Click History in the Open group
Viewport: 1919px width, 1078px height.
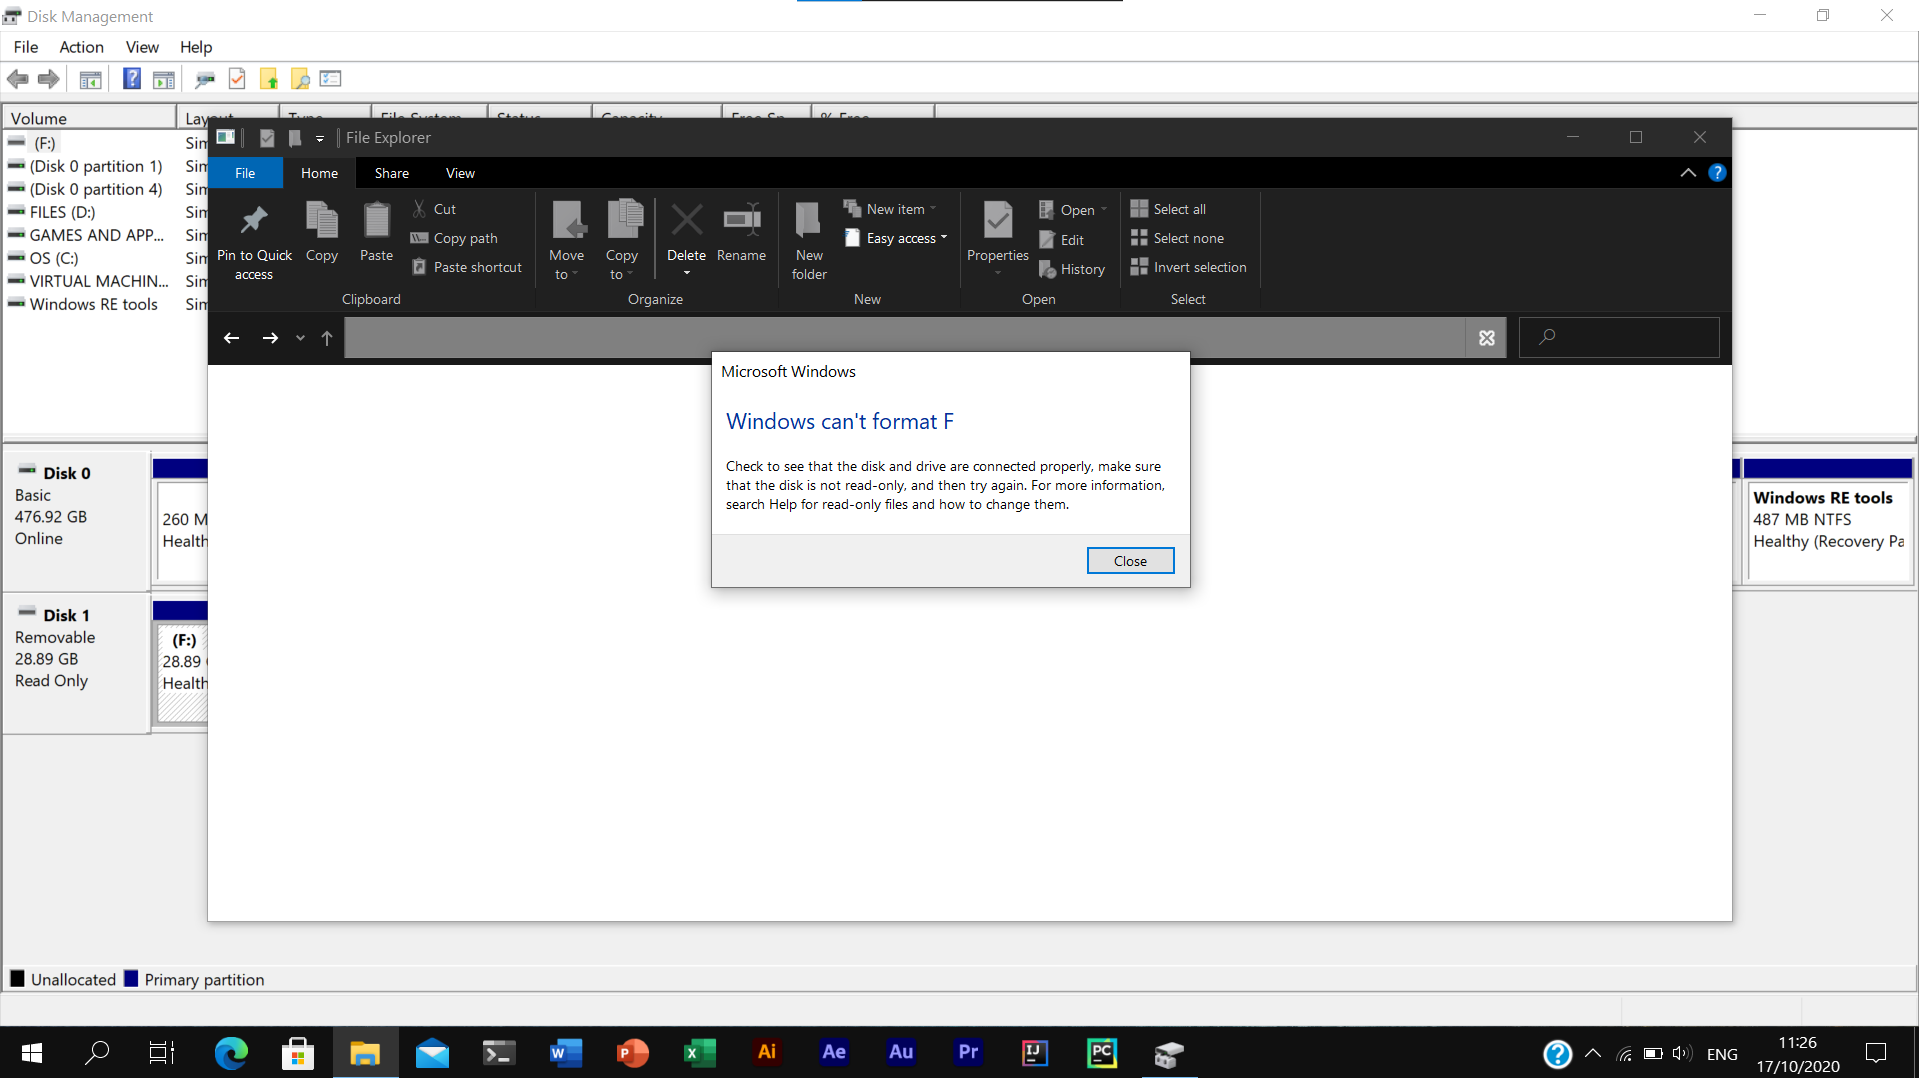point(1071,269)
